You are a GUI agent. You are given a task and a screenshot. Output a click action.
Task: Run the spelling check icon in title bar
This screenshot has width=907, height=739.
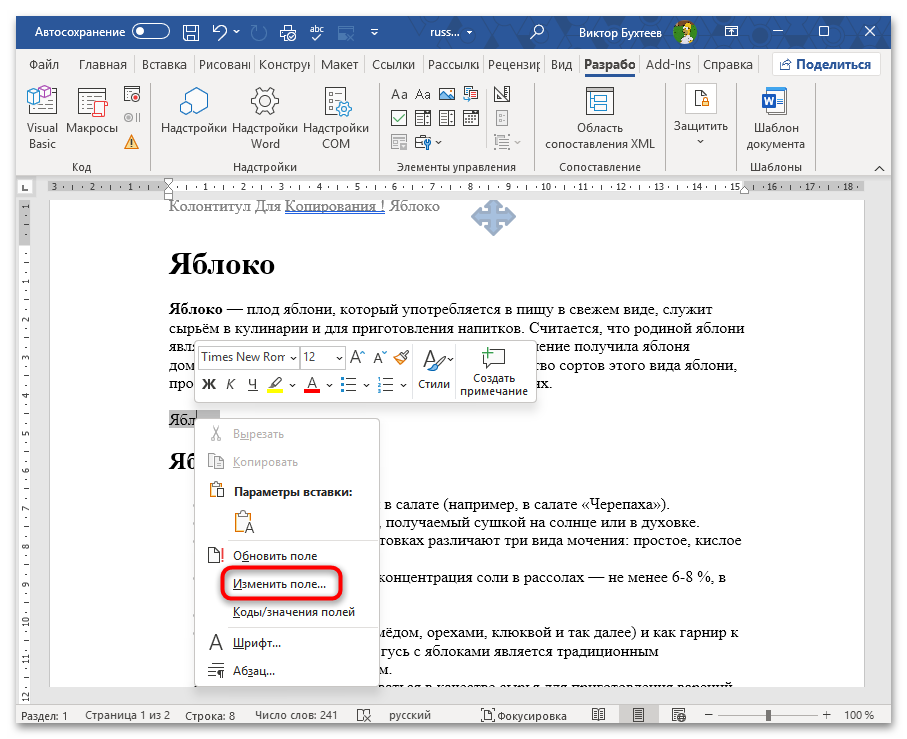pos(316,32)
